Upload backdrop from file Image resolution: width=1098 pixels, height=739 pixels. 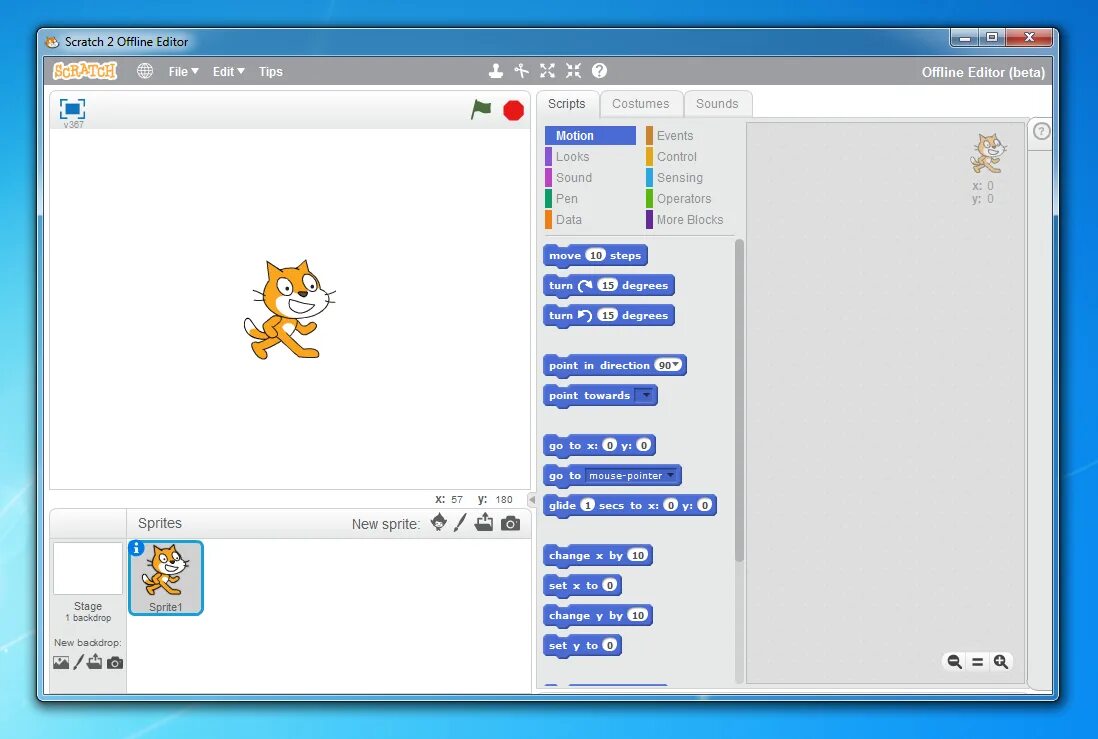(95, 662)
